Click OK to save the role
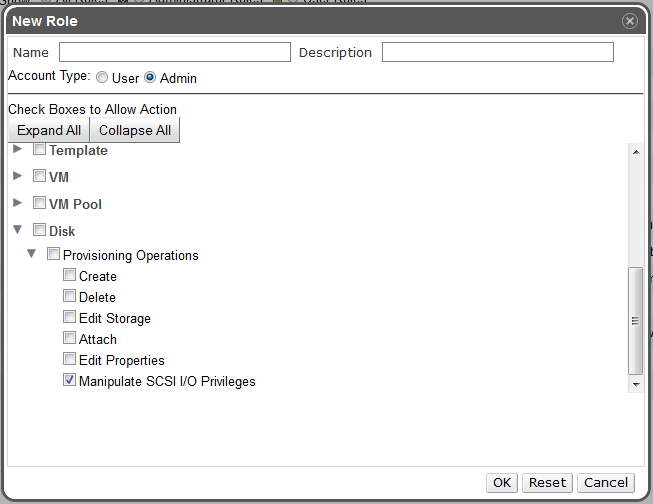653x504 pixels. tap(502, 482)
